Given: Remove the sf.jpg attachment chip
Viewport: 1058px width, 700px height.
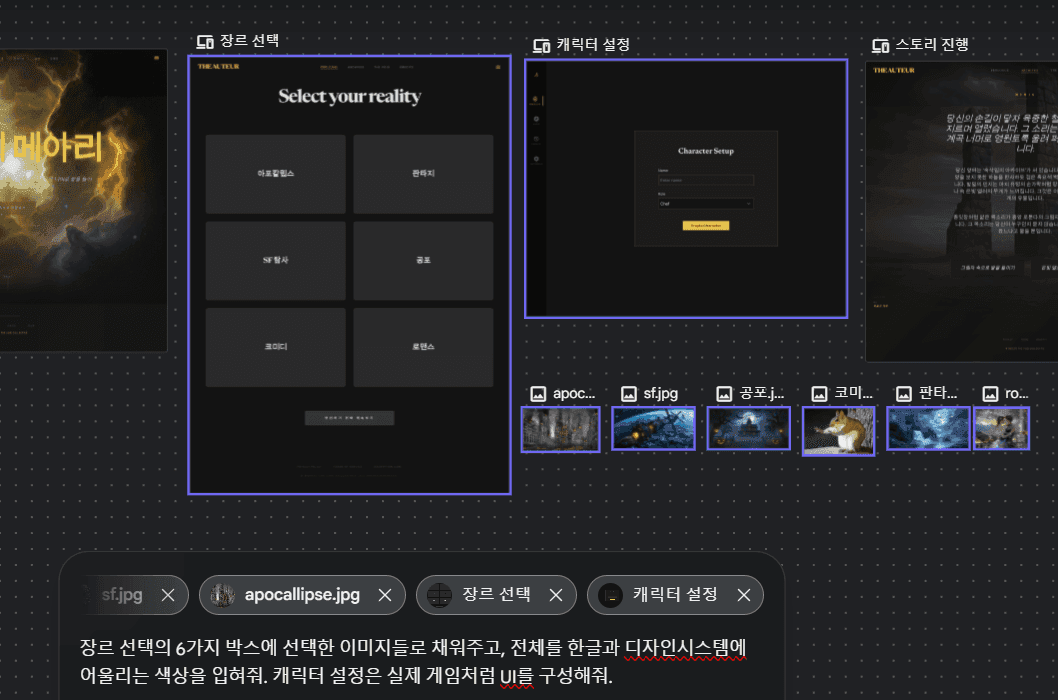Looking at the screenshot, I should click(x=168, y=595).
